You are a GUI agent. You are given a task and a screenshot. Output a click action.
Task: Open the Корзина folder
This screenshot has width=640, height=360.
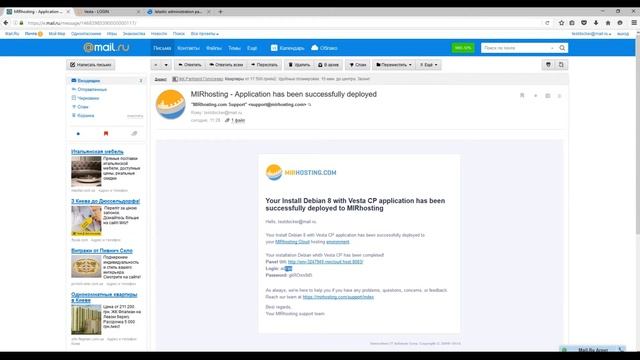coord(86,116)
